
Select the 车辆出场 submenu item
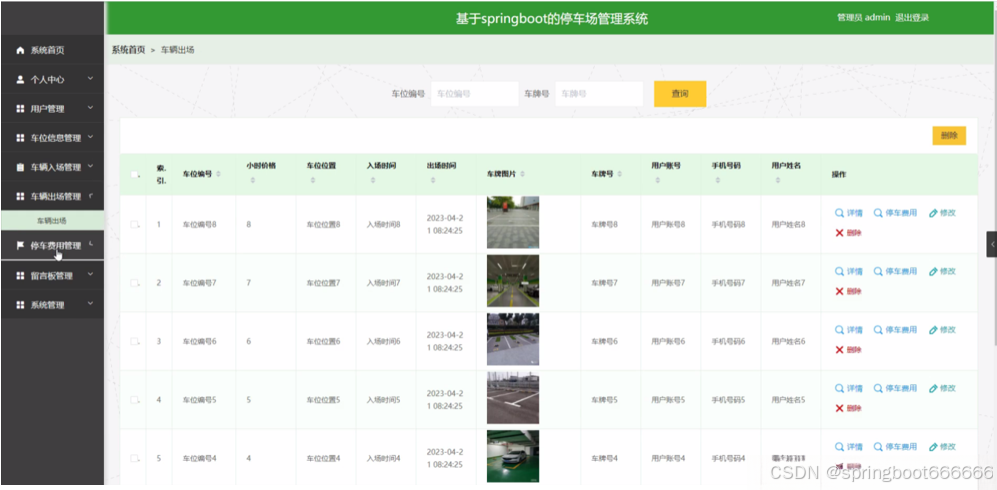tap(52, 221)
